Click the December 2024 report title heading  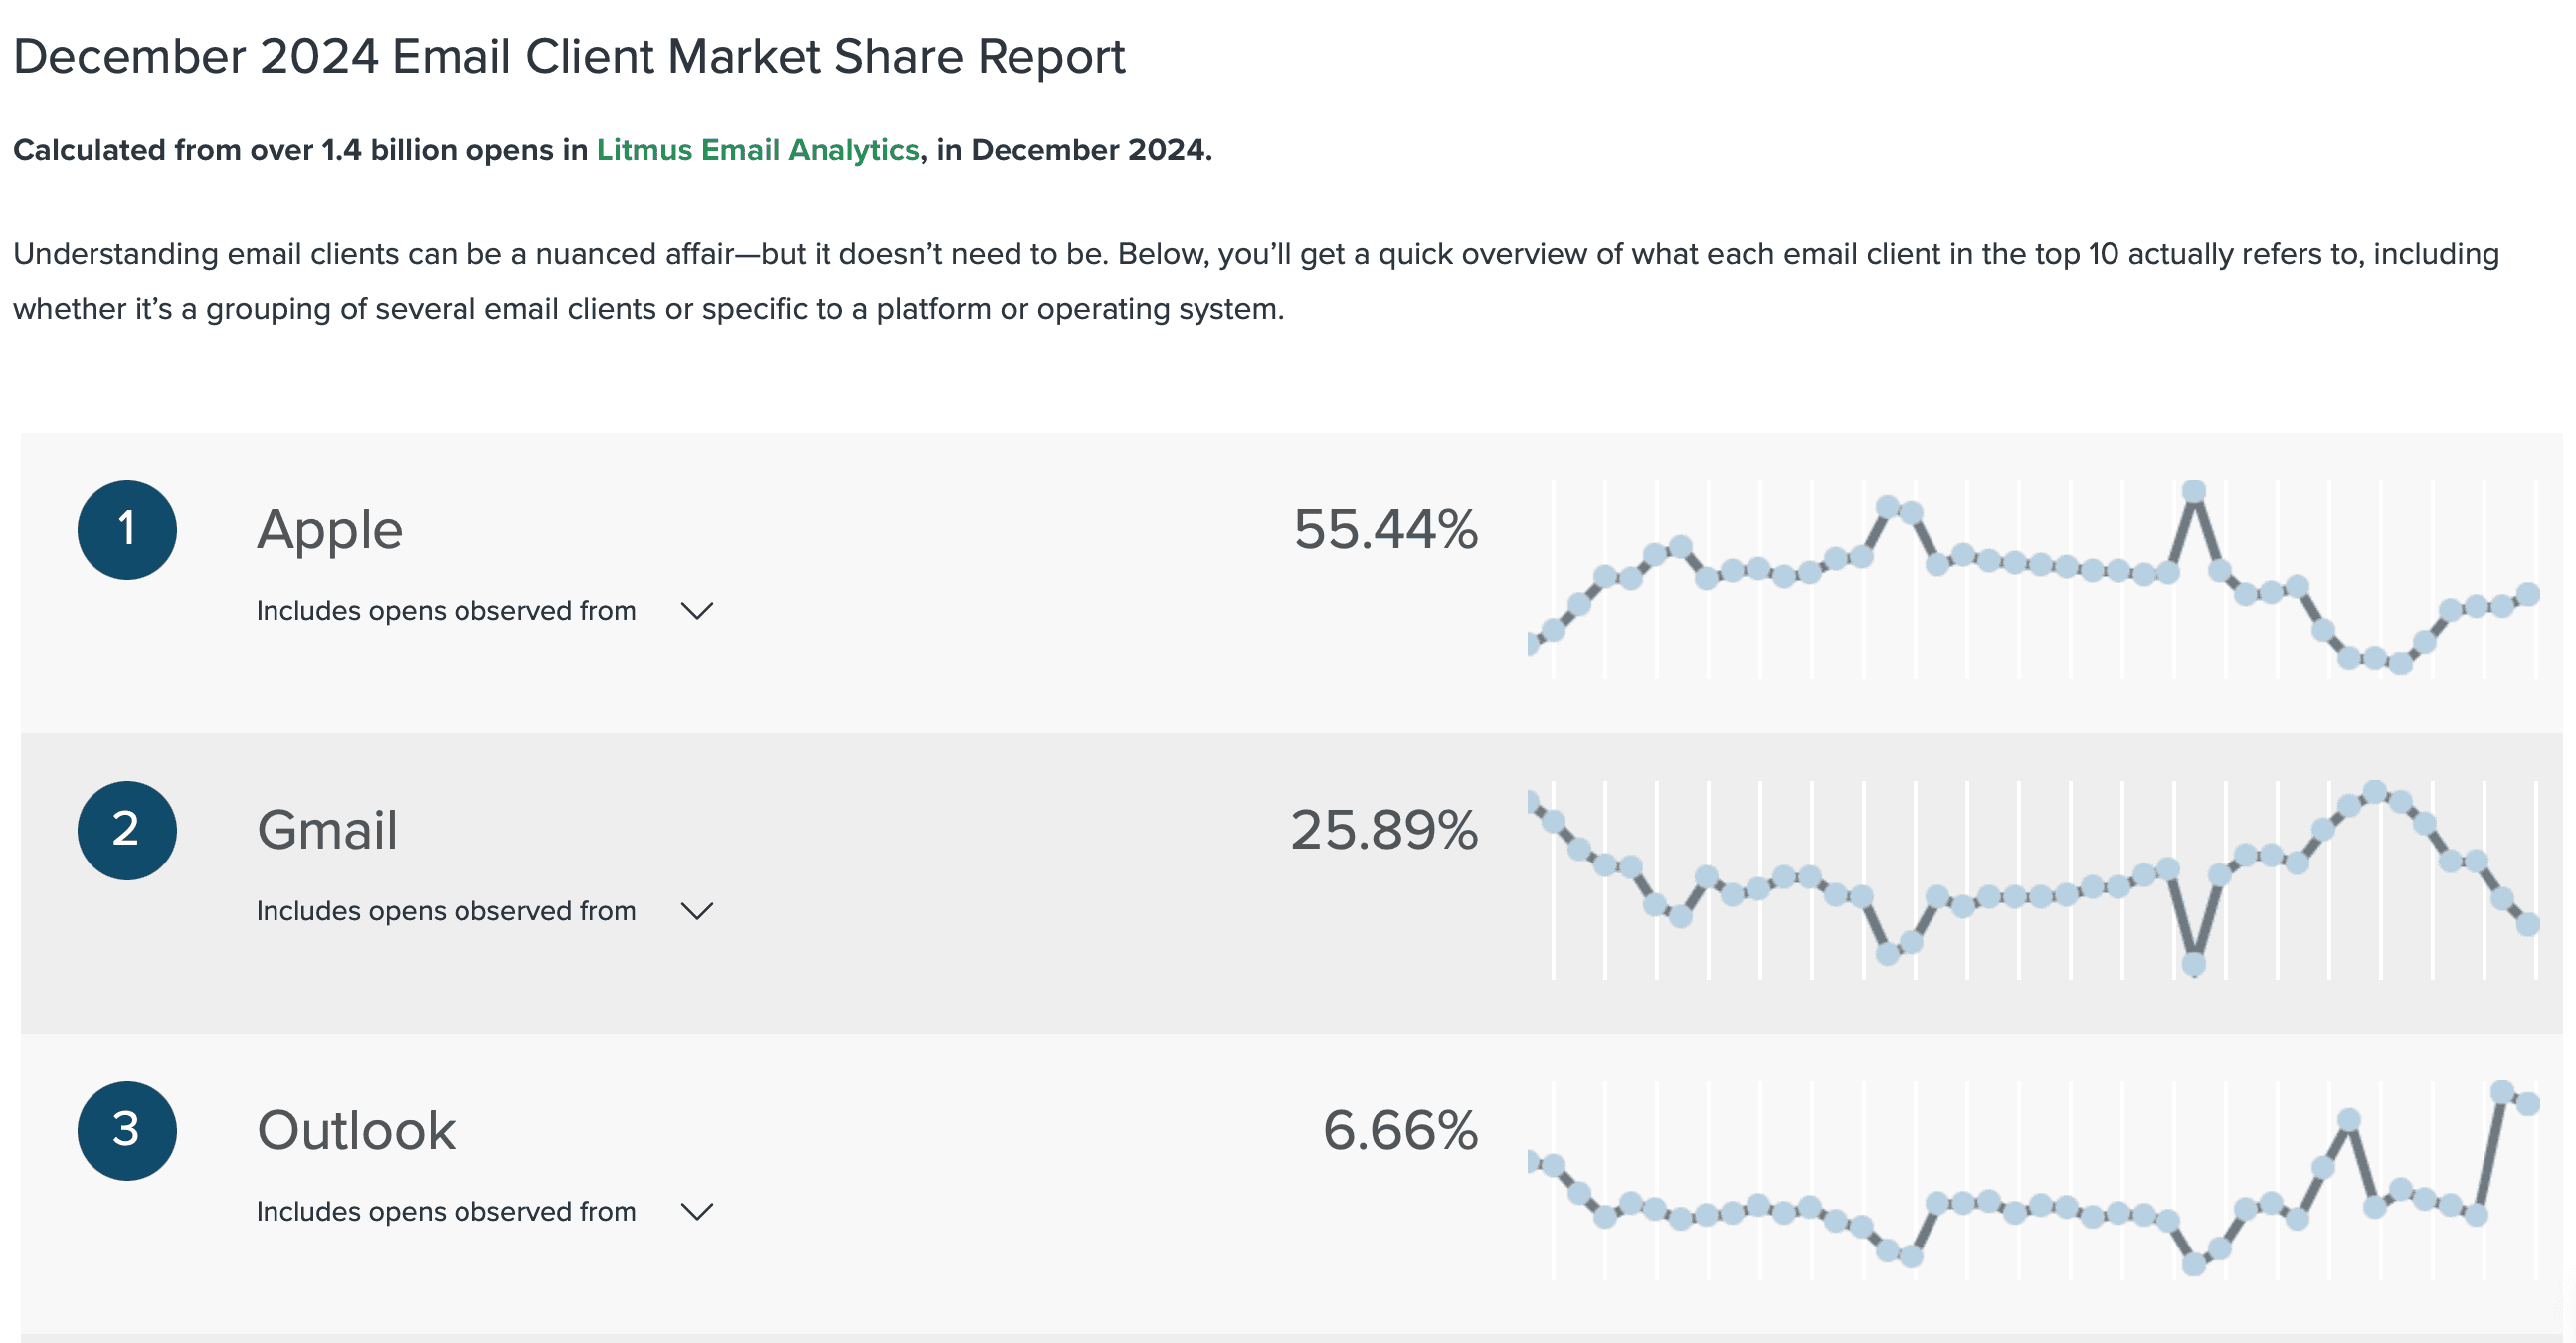pyautogui.click(x=569, y=56)
